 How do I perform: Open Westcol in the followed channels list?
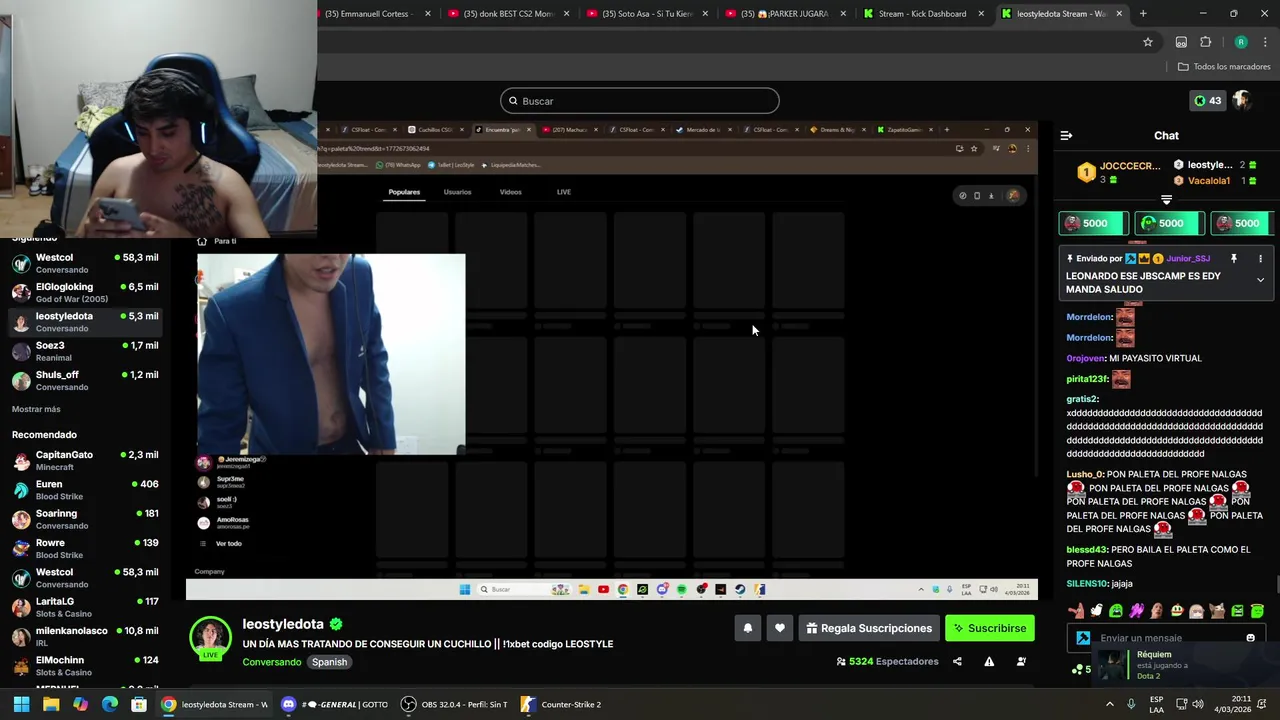(x=85, y=263)
